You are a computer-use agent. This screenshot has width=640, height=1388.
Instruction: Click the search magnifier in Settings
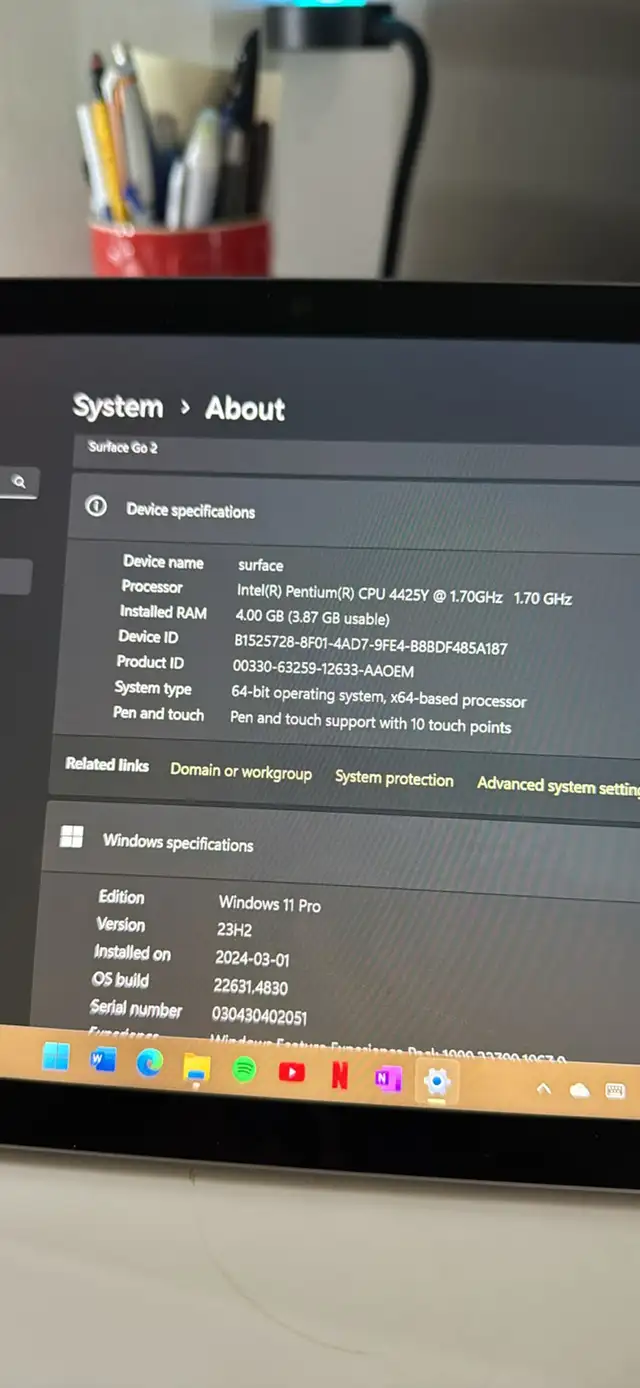coord(18,482)
